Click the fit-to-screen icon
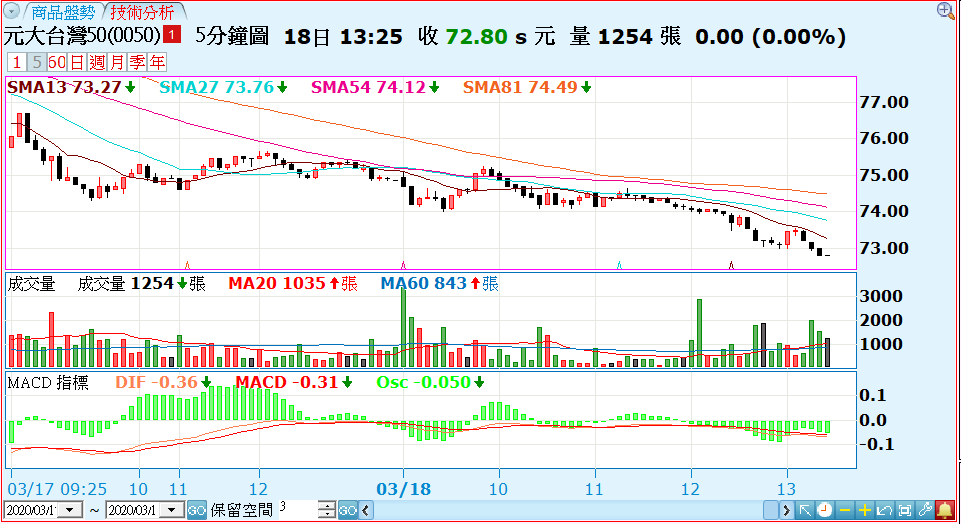 pyautogui.click(x=905, y=510)
